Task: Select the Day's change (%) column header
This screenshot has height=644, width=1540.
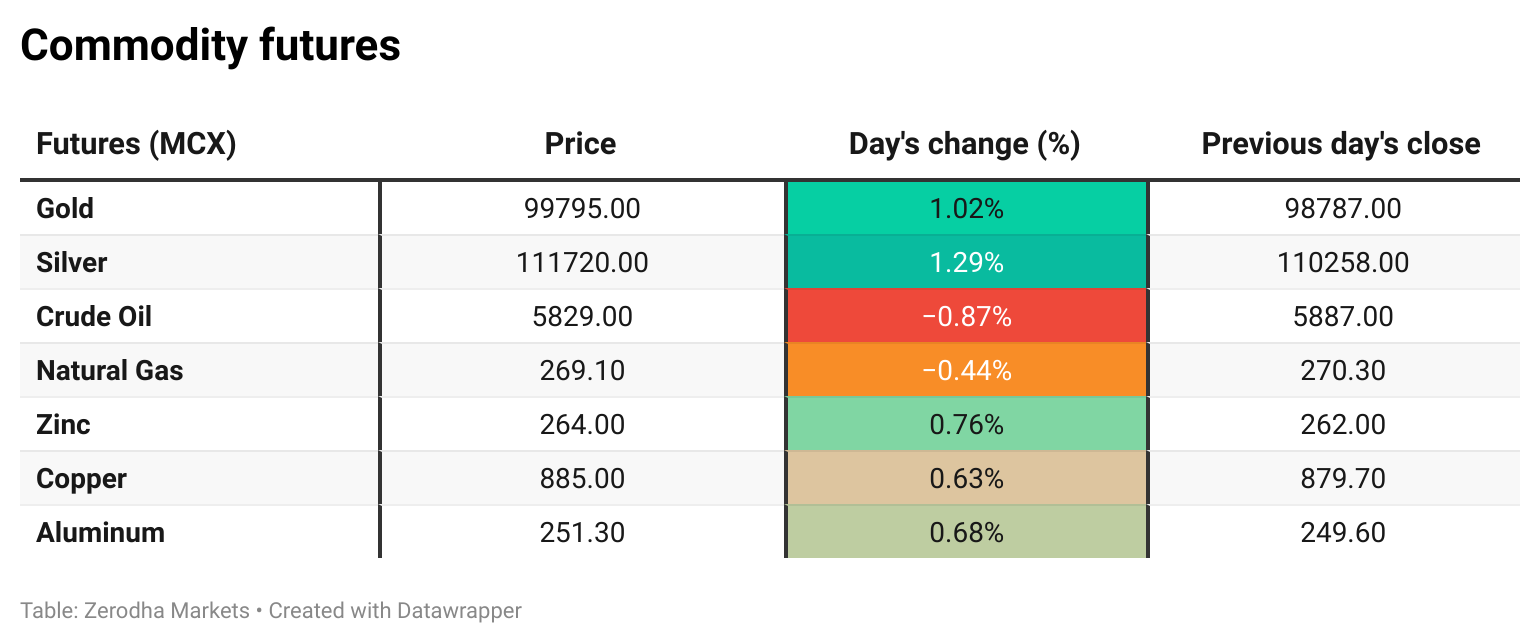Action: coord(964,144)
